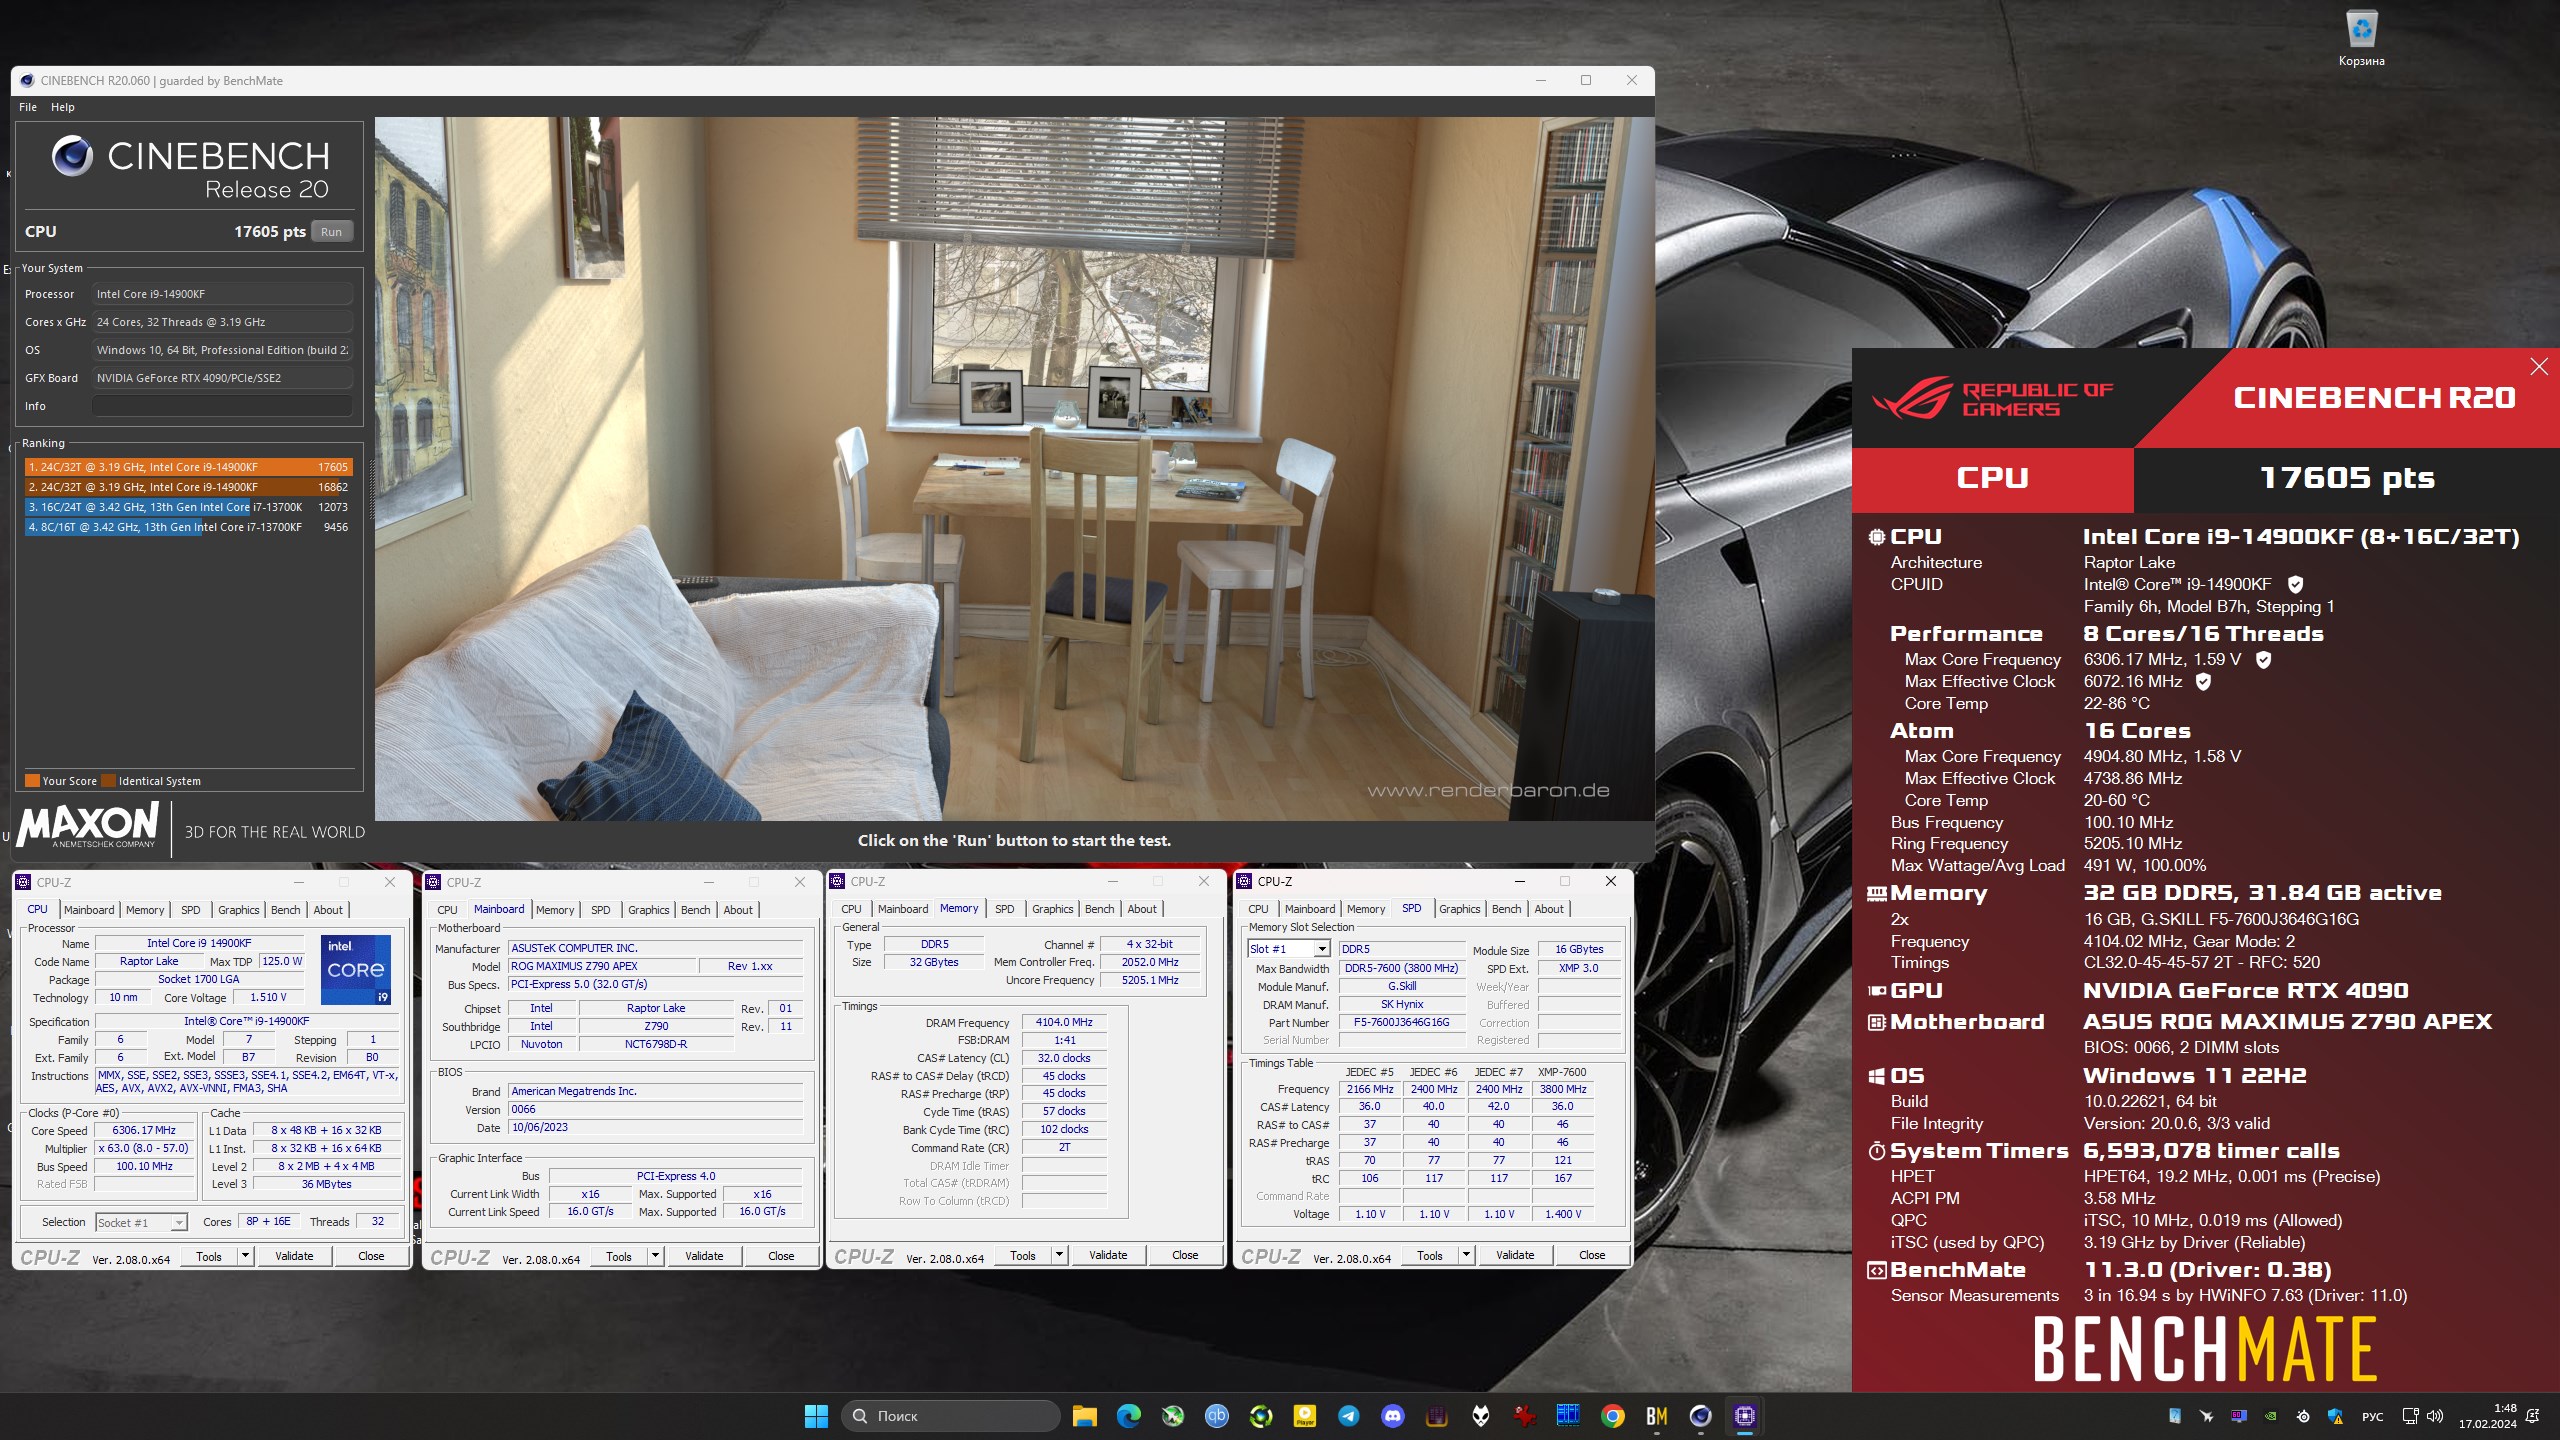Open the network tray icon
The width and height of the screenshot is (2560, 1440).
tap(2410, 1416)
